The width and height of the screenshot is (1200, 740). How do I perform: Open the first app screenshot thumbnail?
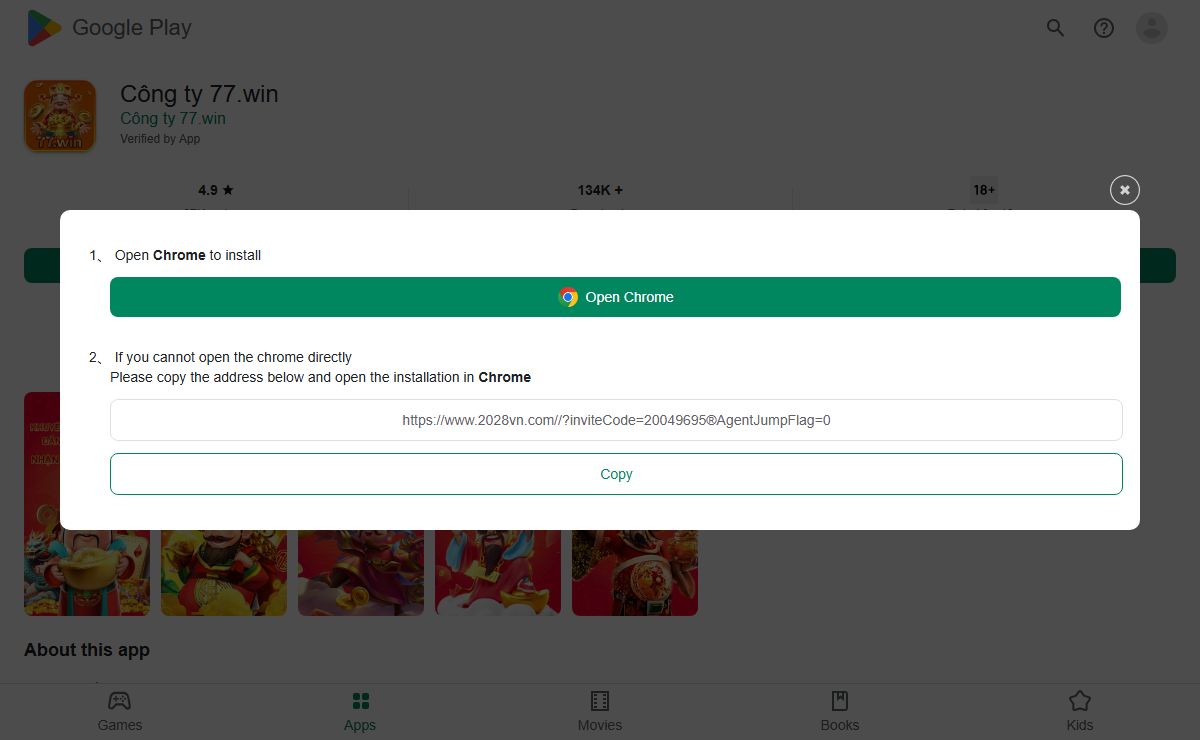pyautogui.click(x=87, y=573)
